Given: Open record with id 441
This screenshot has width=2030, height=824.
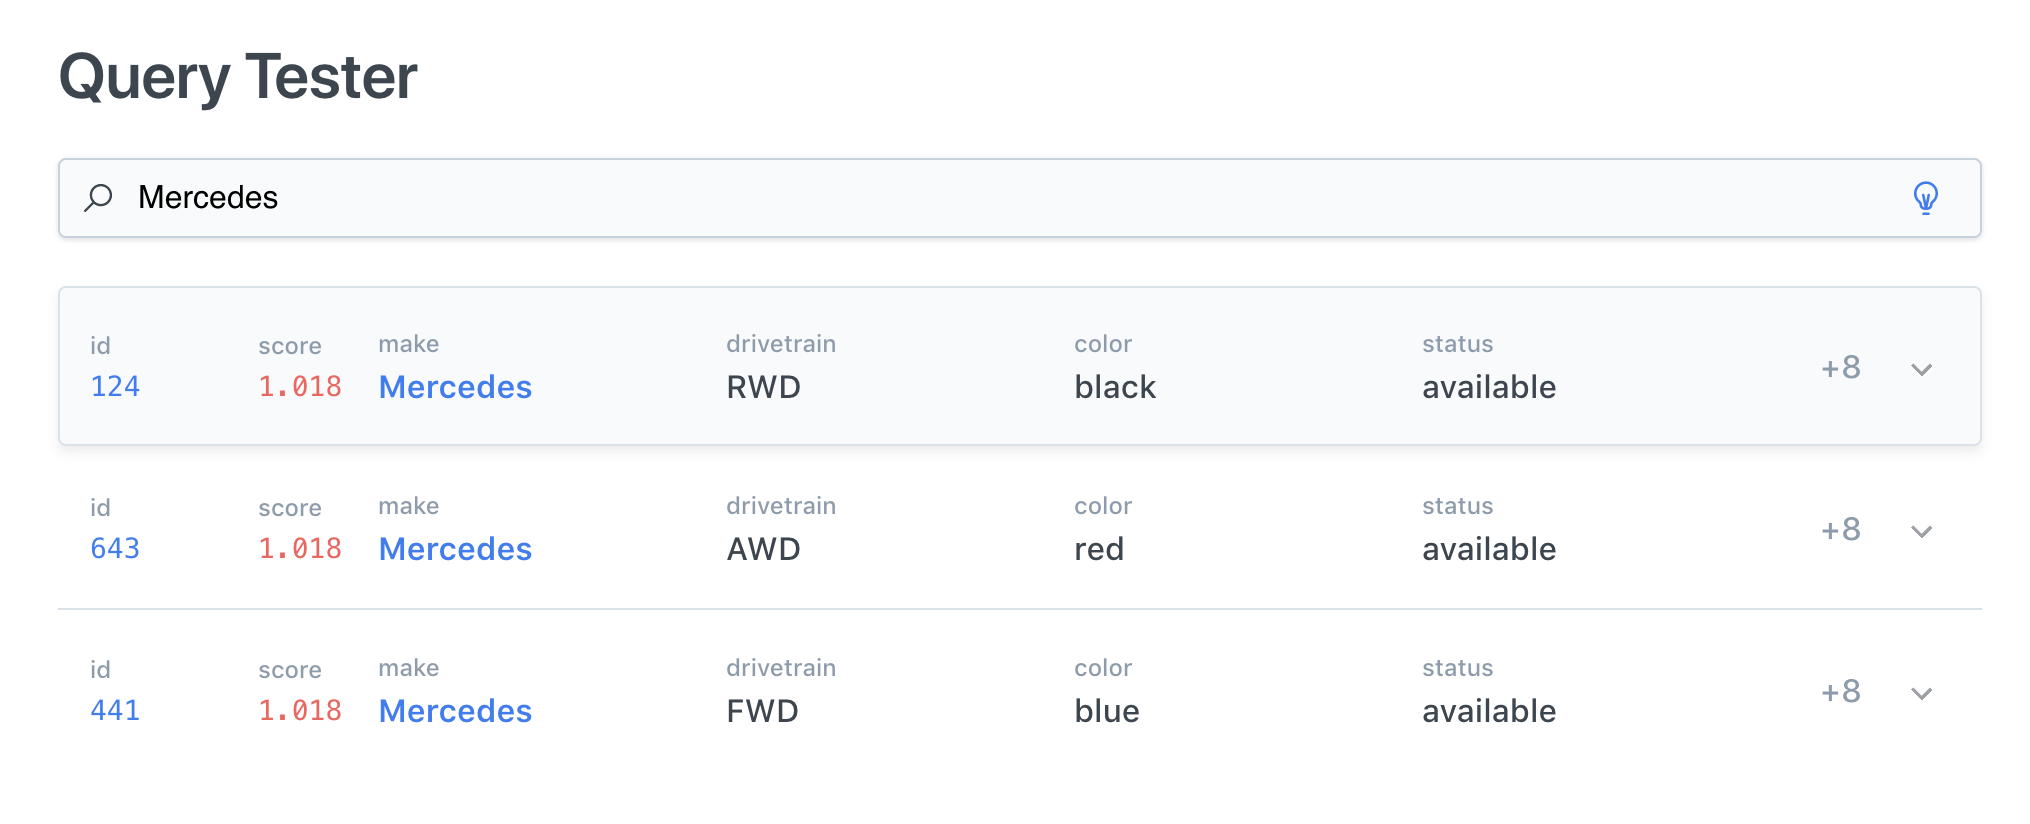Looking at the screenshot, I should (x=115, y=710).
